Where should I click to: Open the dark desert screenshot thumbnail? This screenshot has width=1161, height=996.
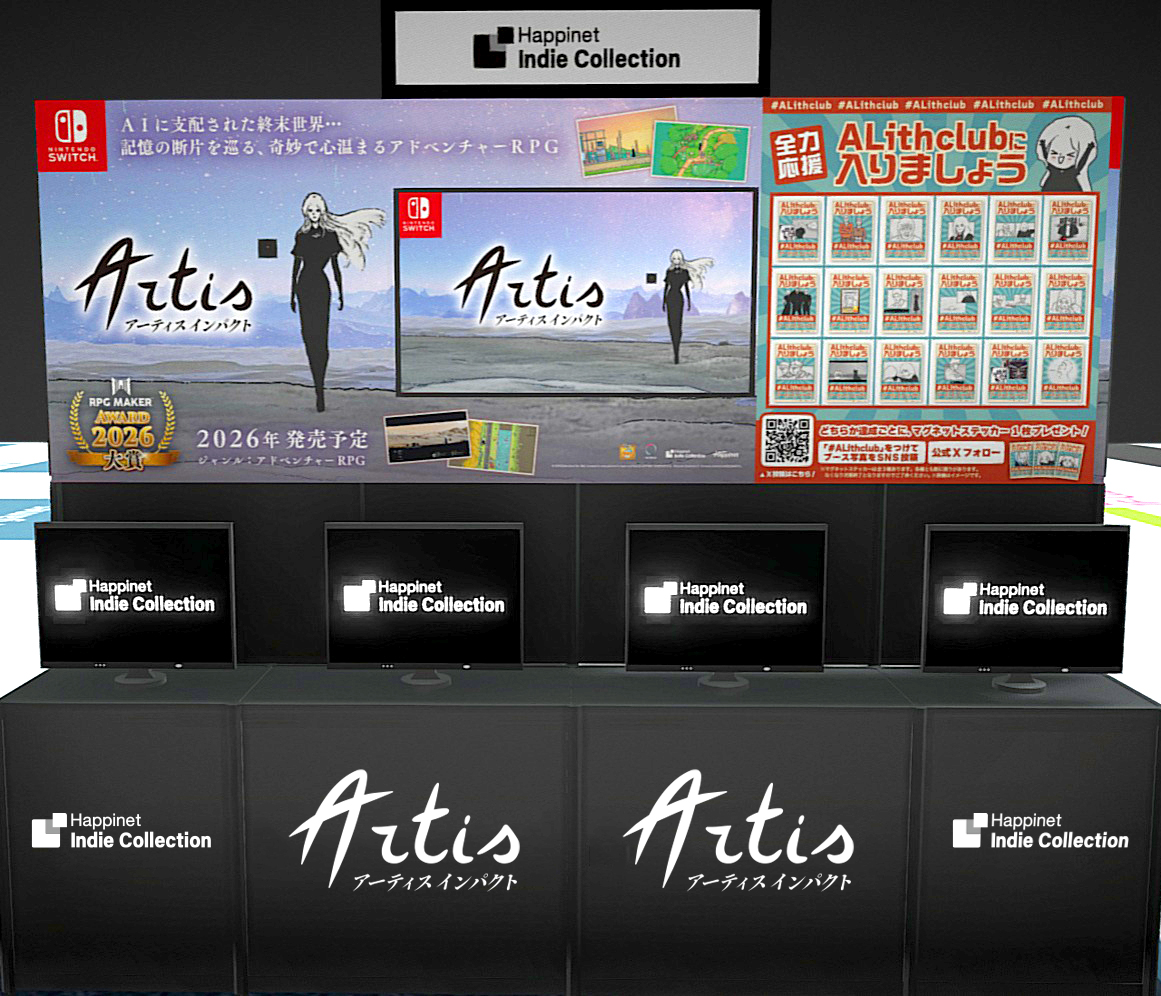427,437
